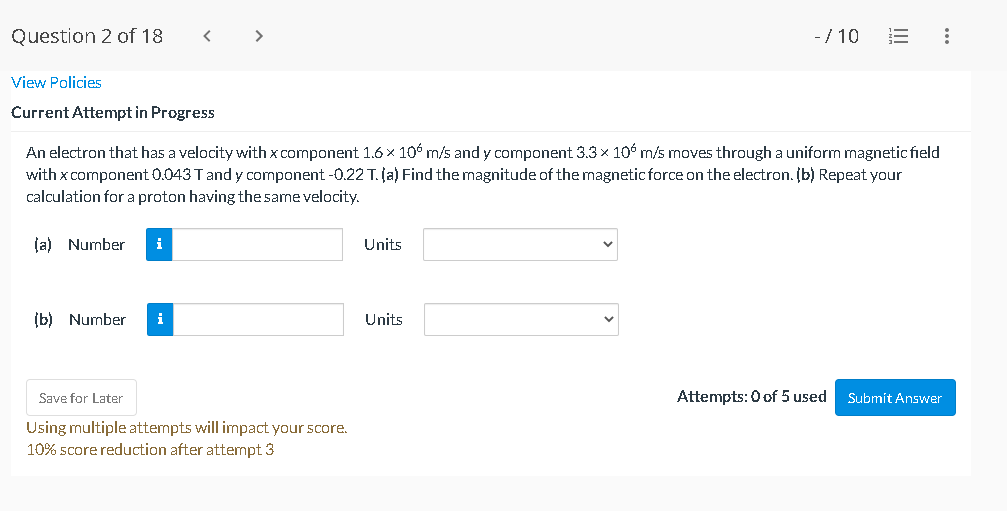
Task: Open the Units dropdown for part (b)
Action: click(x=521, y=320)
